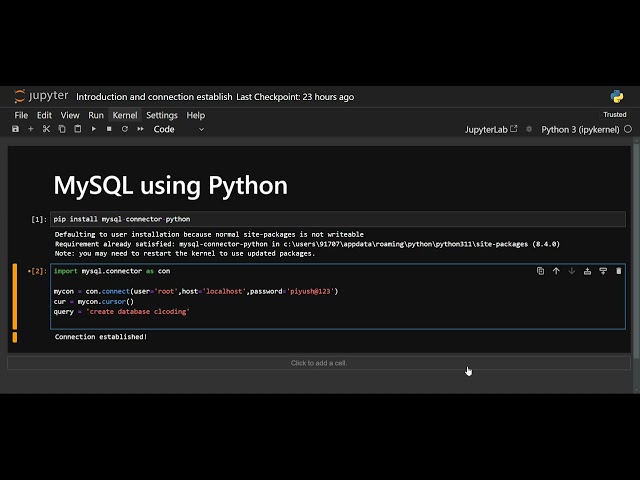This screenshot has height=480, width=640.
Task: Click the 'cur = mycon.cursor()' line
Action: coord(93,302)
